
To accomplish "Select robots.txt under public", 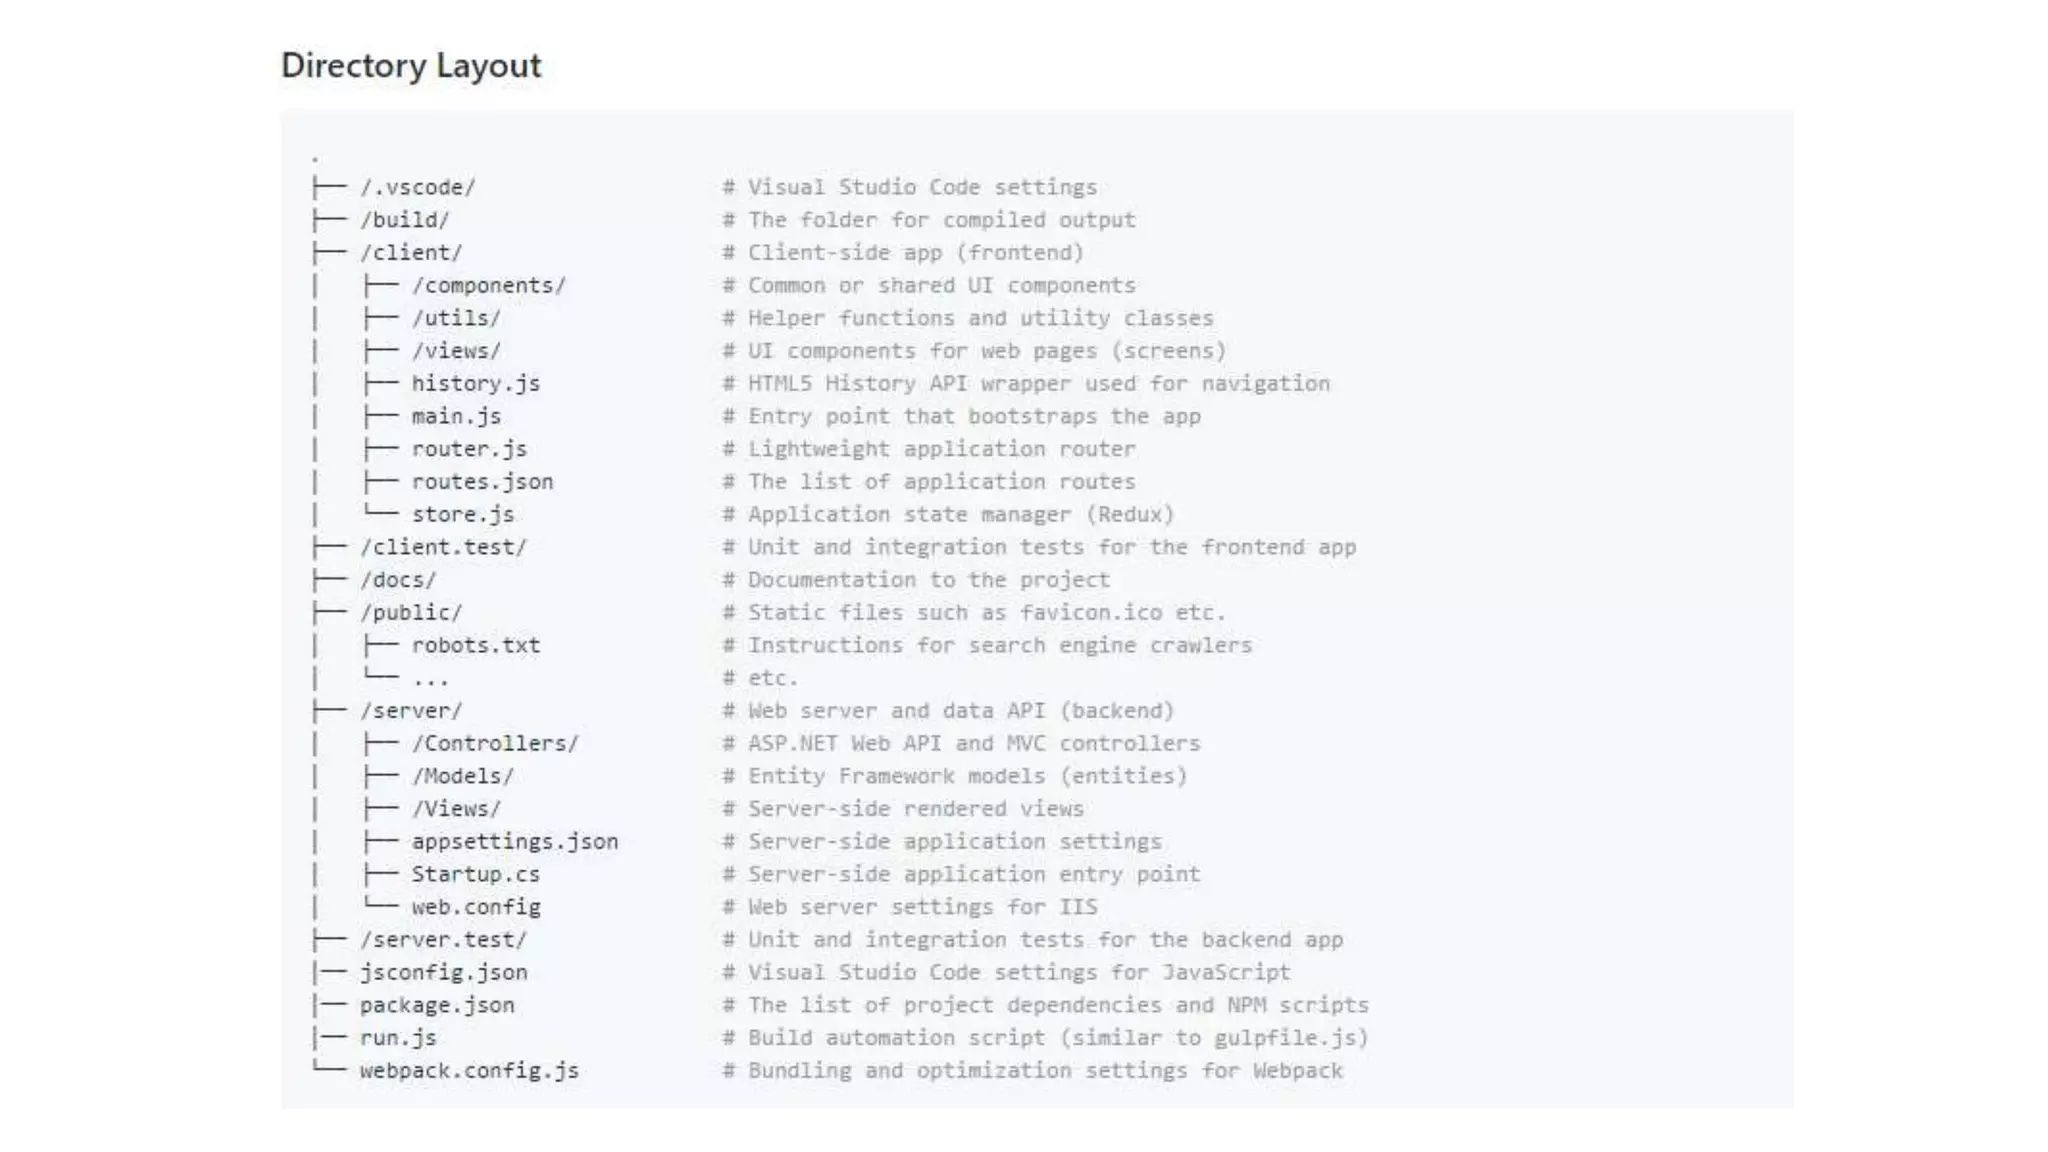I will pos(475,646).
